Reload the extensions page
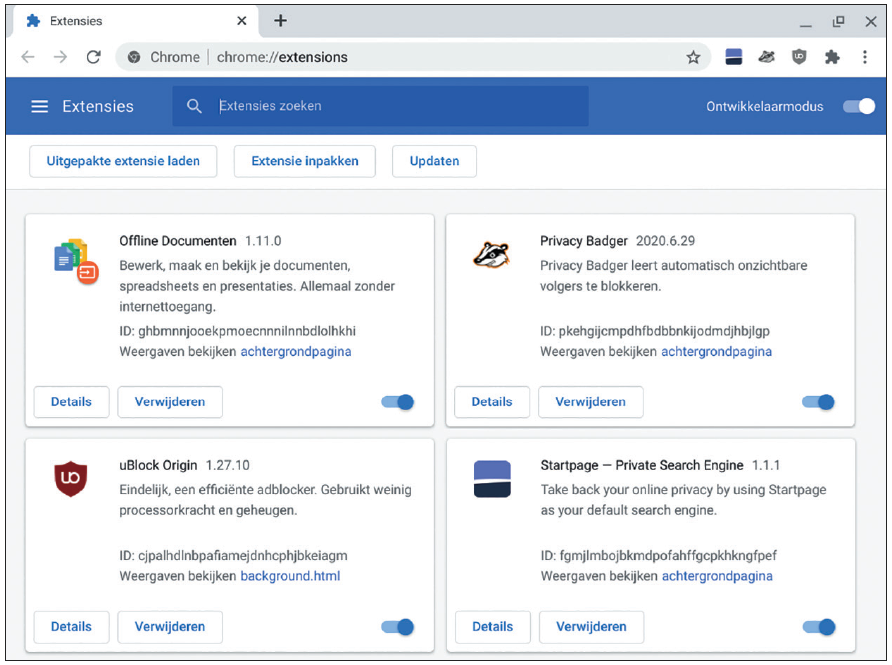Image resolution: width=892 pixels, height=665 pixels. (94, 57)
